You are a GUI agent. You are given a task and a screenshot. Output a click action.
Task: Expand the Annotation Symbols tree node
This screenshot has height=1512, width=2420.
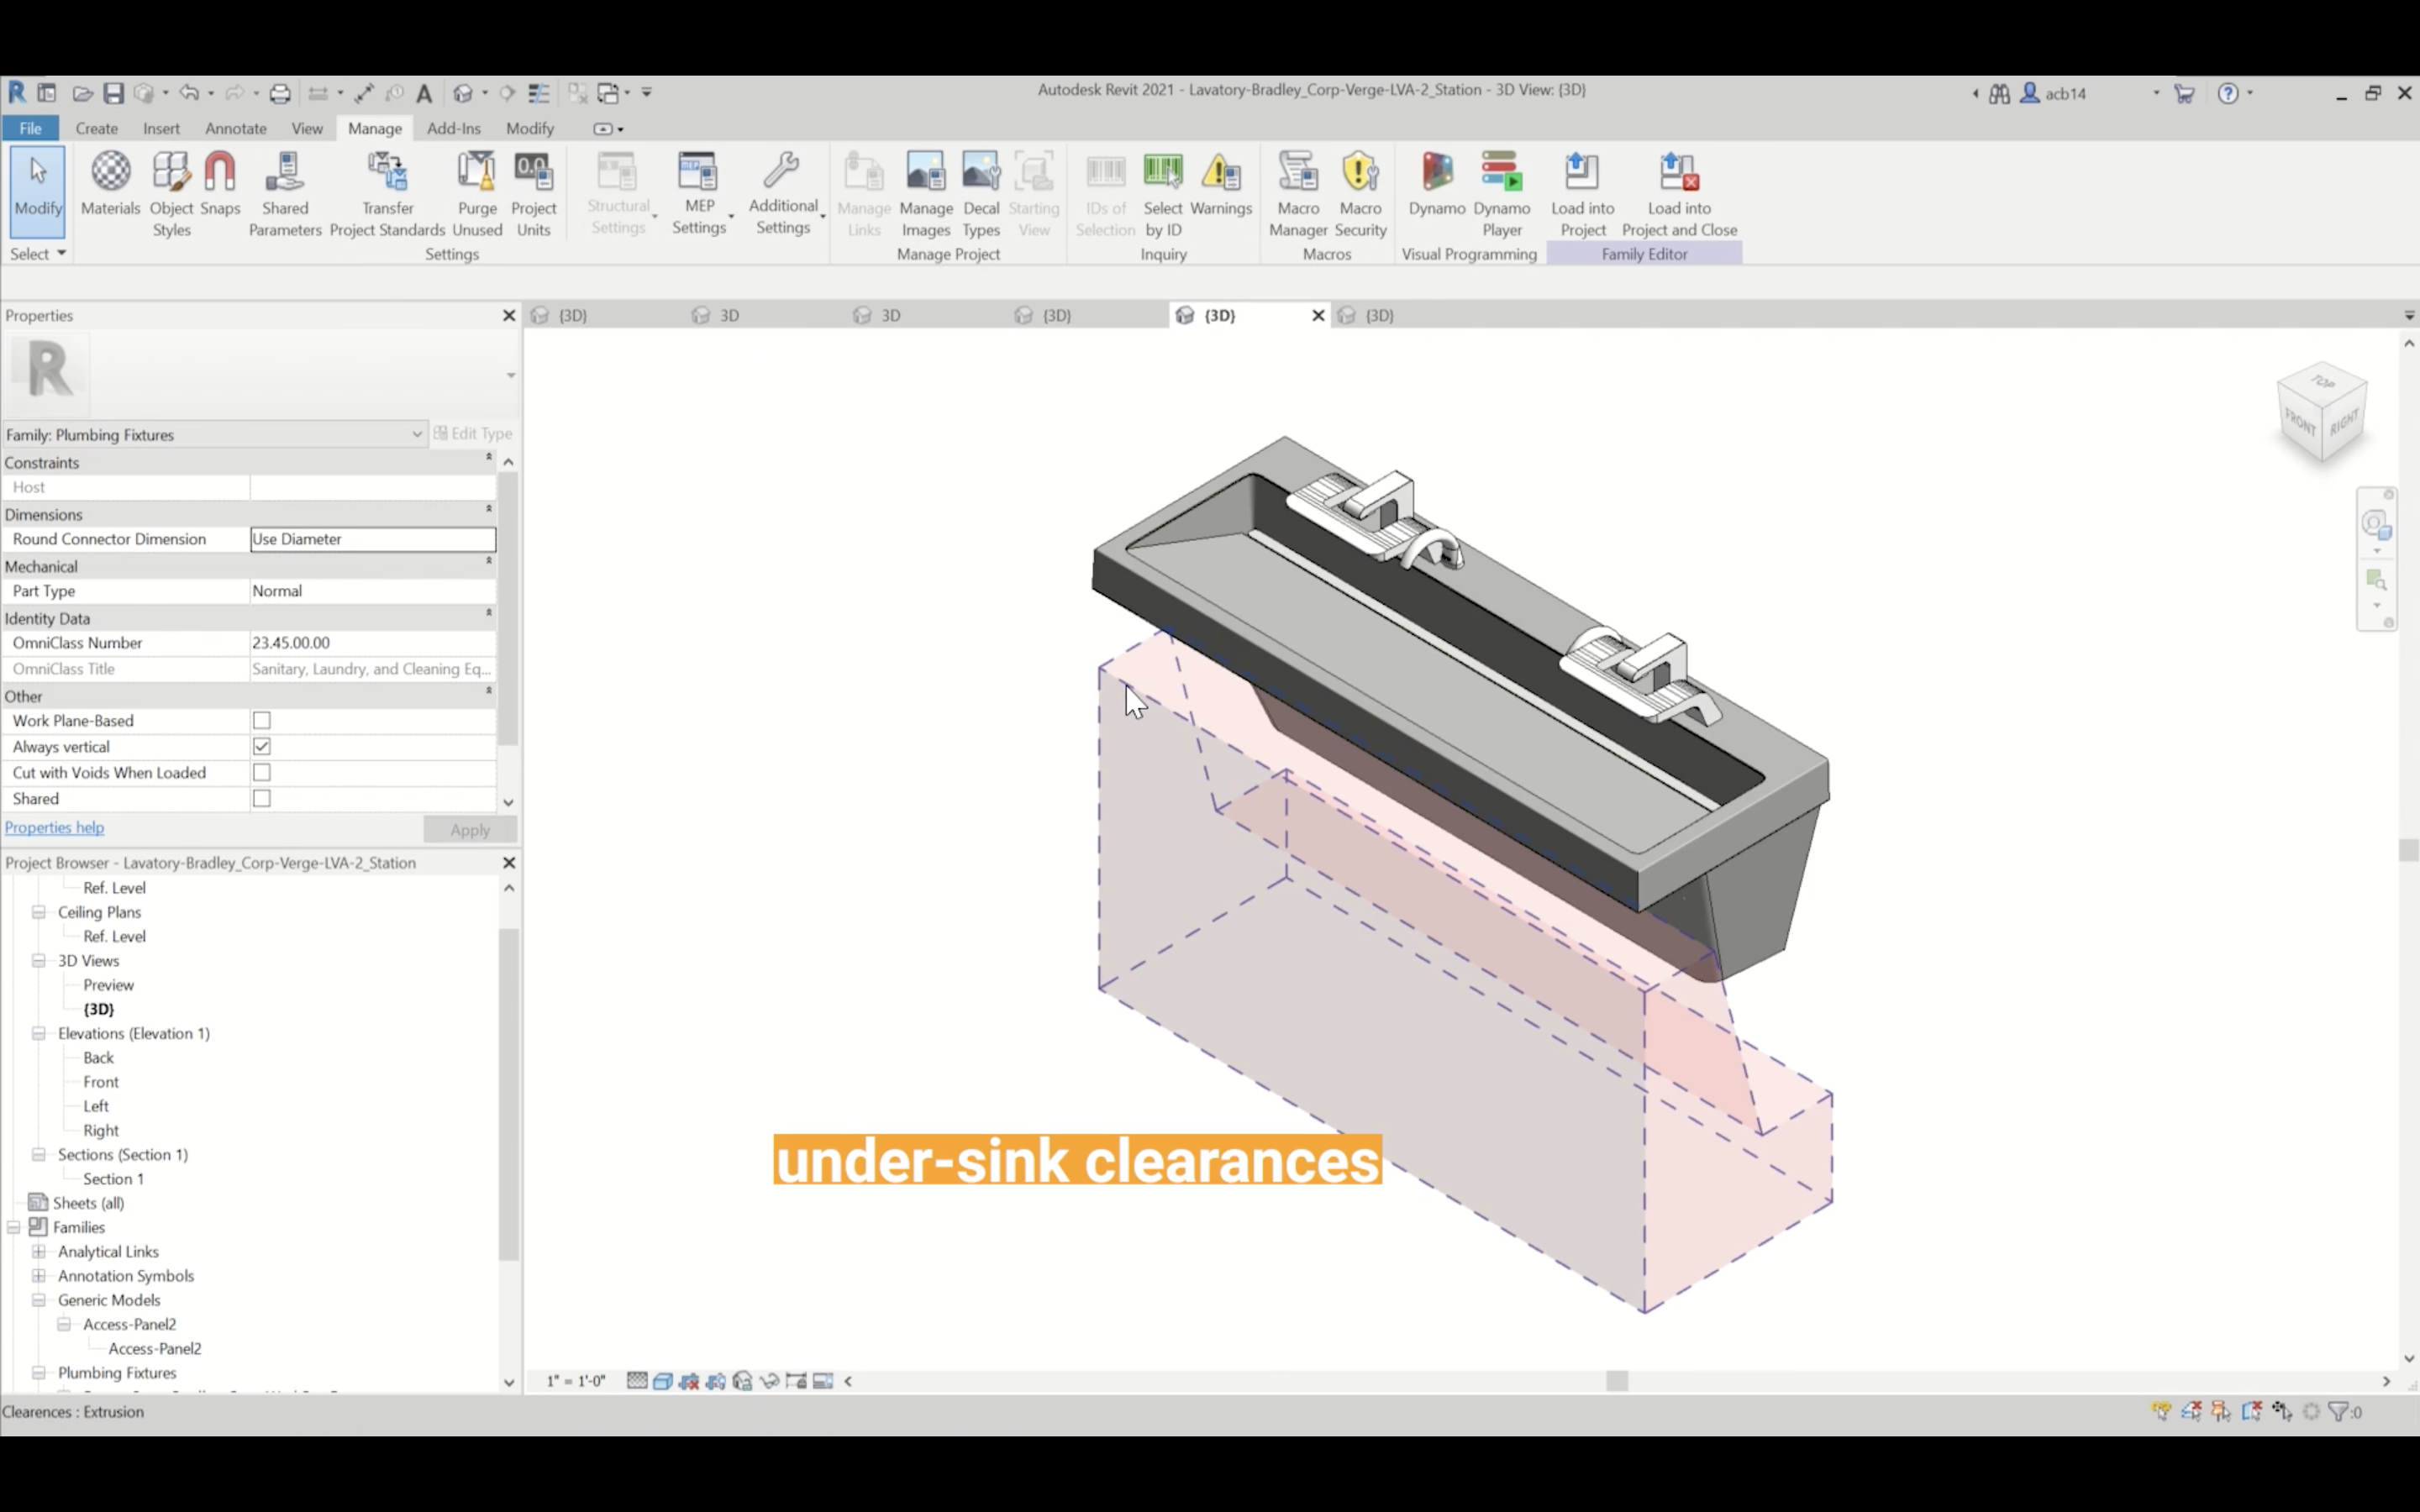pos(39,1276)
